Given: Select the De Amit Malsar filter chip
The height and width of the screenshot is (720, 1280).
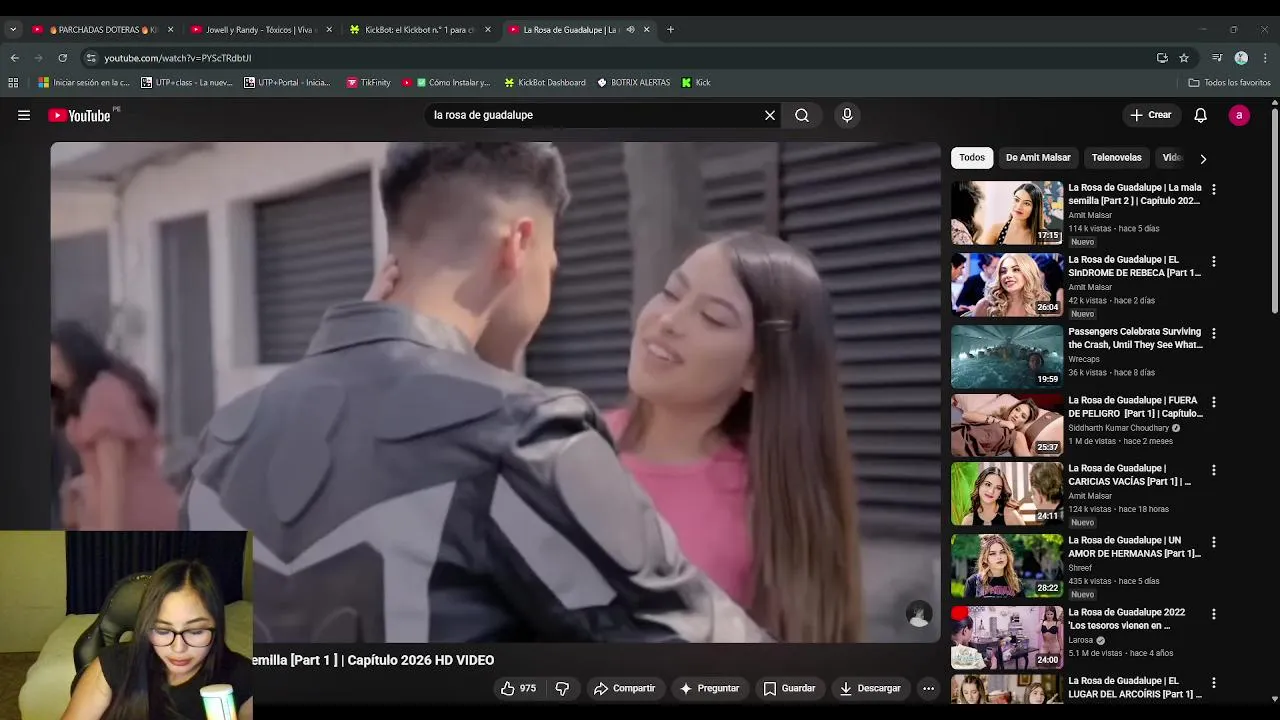Looking at the screenshot, I should click(x=1038, y=158).
